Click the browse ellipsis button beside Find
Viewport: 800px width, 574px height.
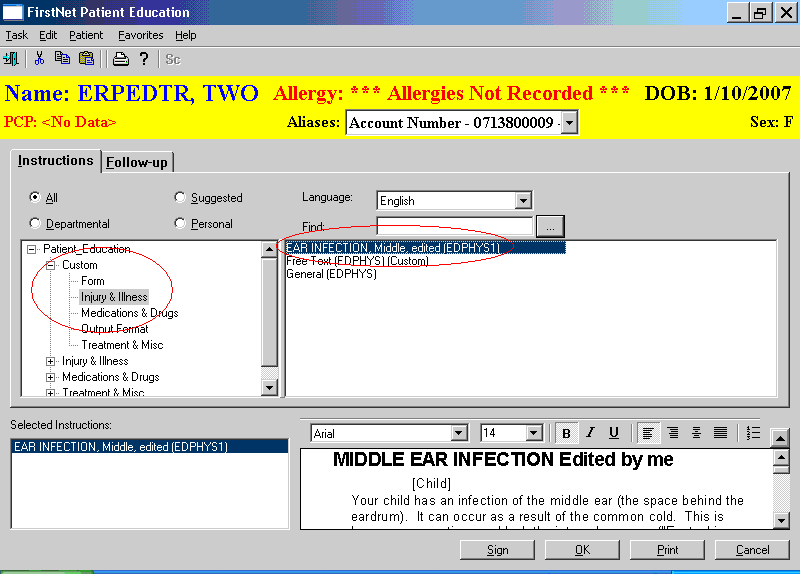tap(550, 227)
